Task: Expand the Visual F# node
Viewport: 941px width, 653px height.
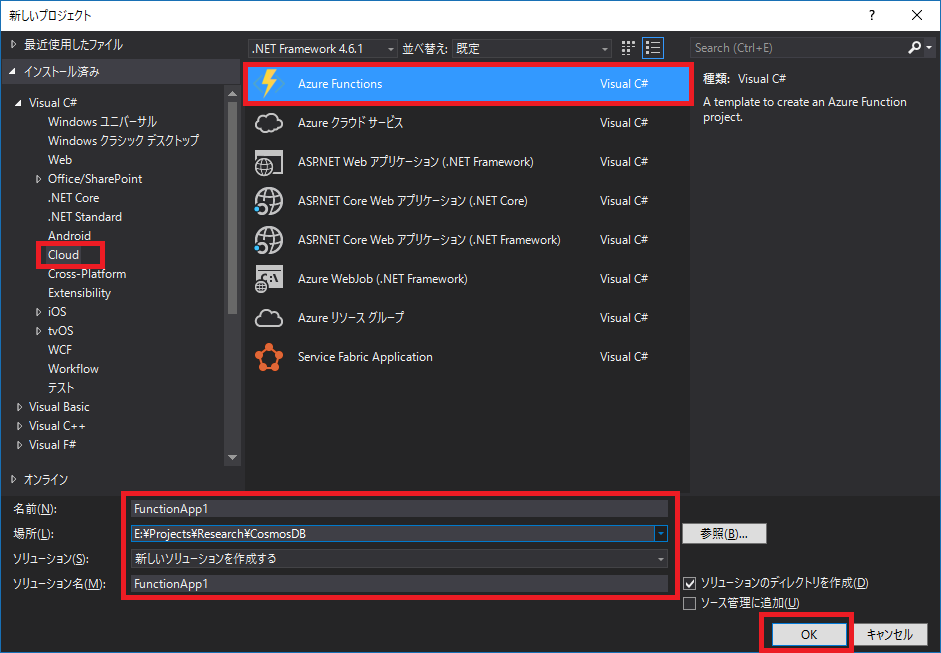Action: [19, 445]
